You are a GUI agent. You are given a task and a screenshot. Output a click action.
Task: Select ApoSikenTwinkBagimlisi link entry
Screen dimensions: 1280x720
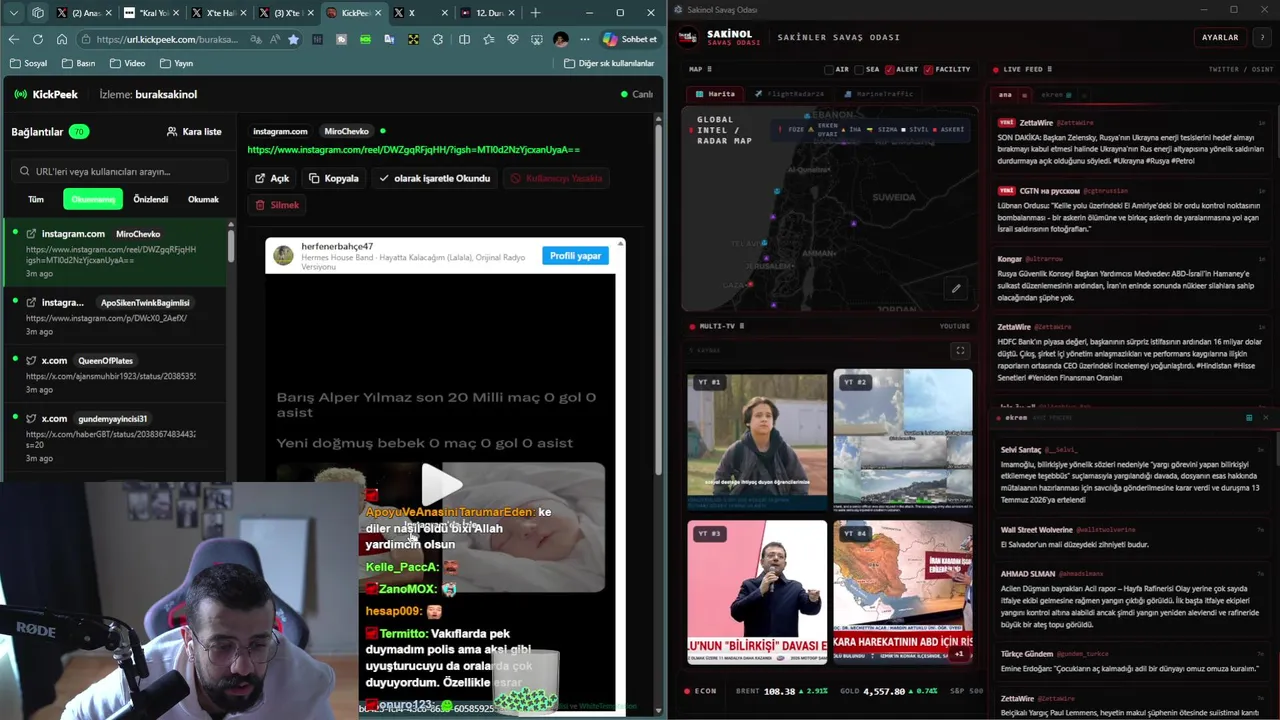115,316
